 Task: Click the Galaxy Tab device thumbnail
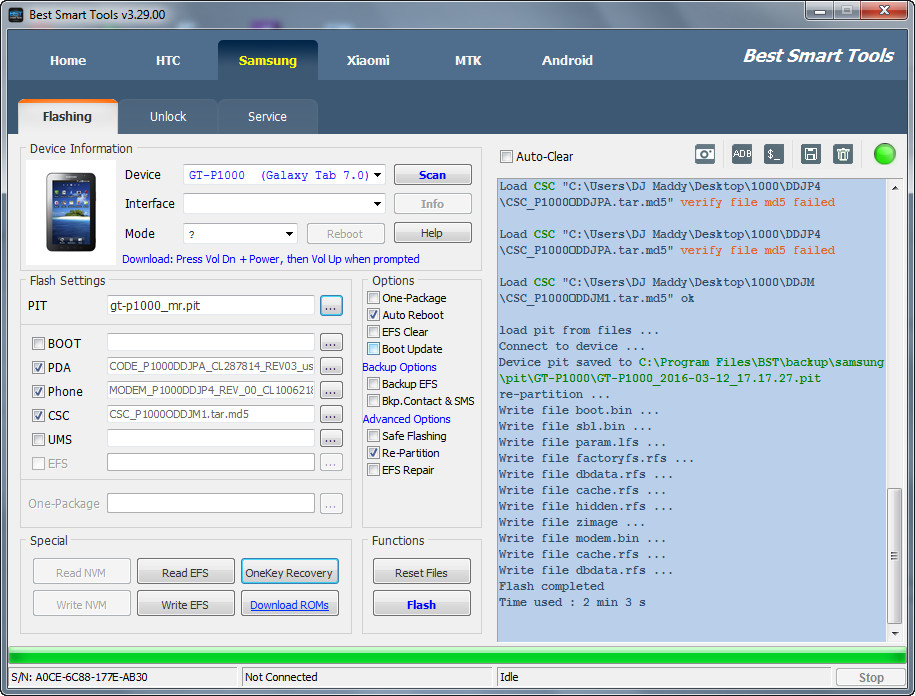(71, 212)
